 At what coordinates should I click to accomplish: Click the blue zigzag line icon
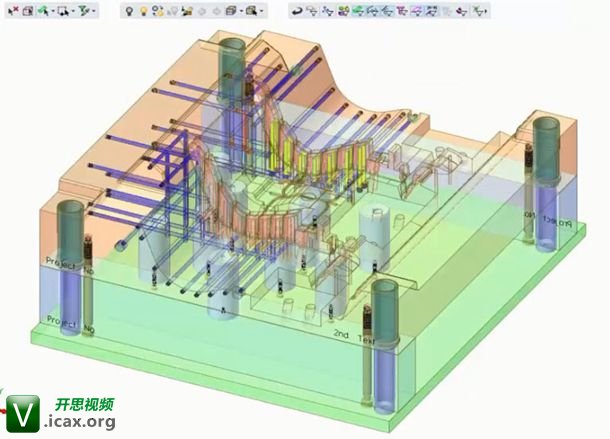tap(328, 11)
